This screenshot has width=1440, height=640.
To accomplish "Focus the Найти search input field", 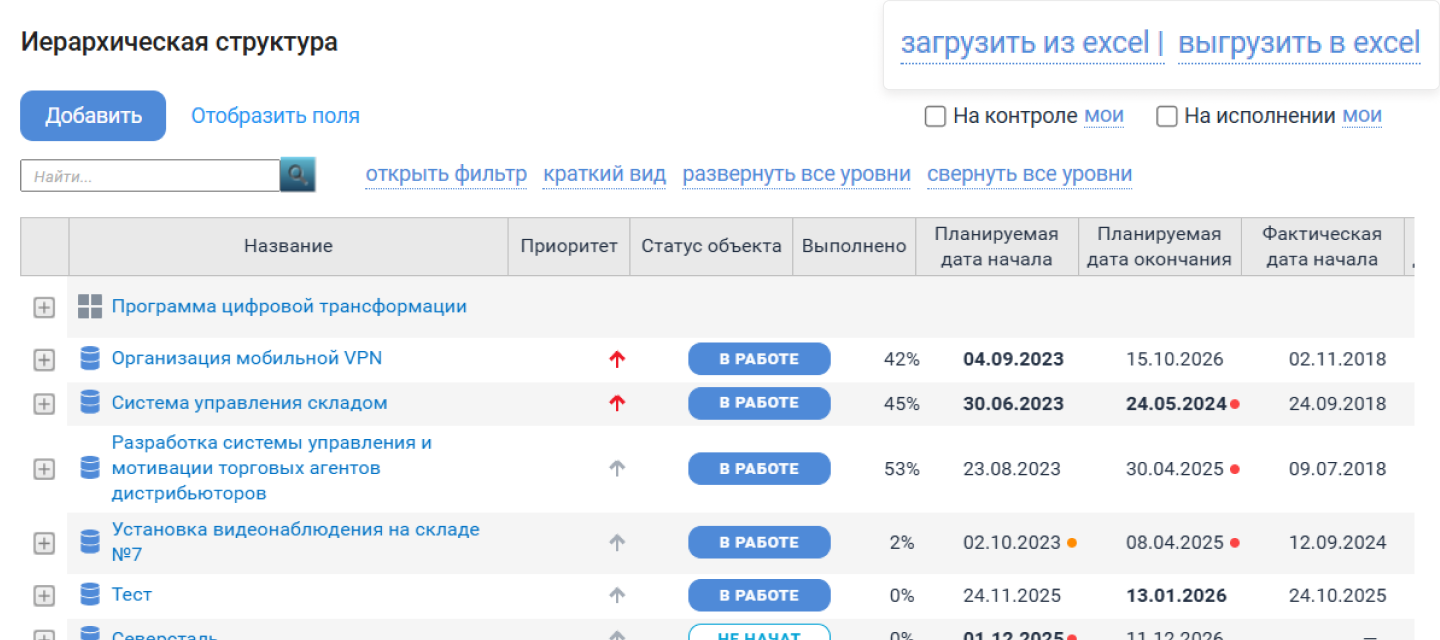I will [150, 176].
